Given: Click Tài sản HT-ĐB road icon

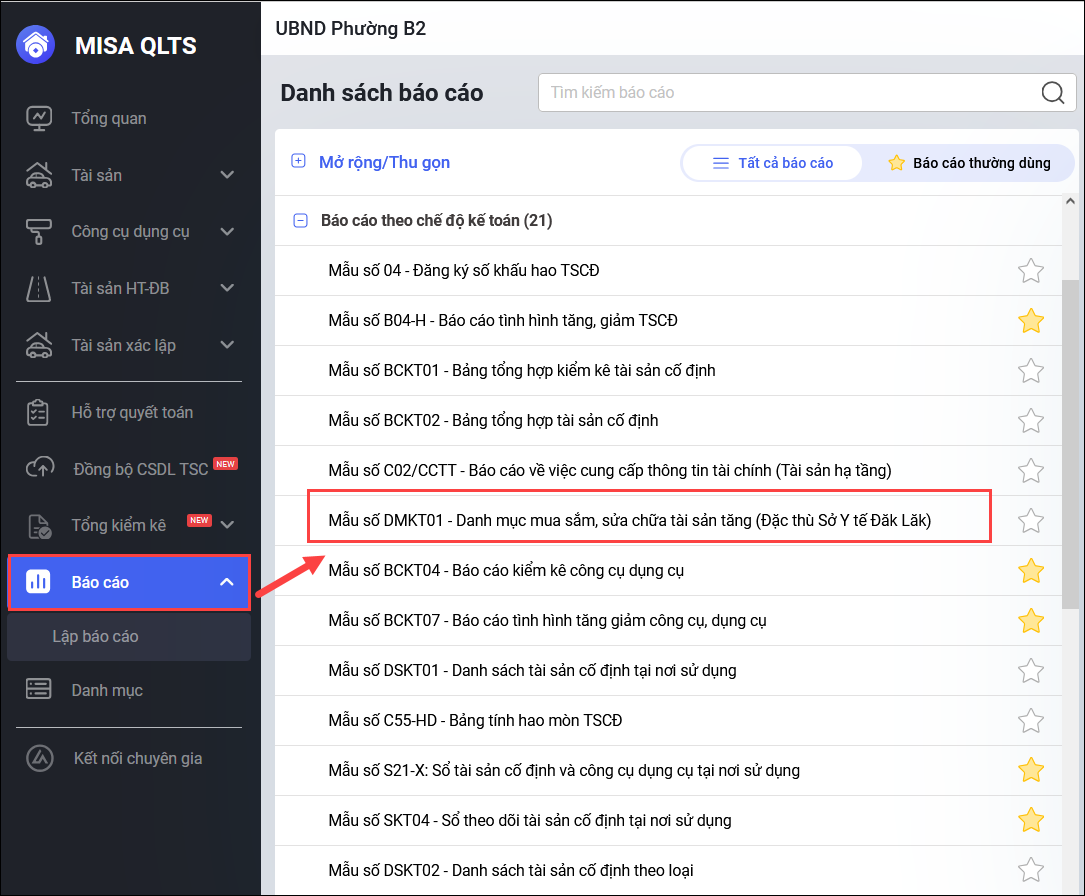Looking at the screenshot, I should [39, 289].
